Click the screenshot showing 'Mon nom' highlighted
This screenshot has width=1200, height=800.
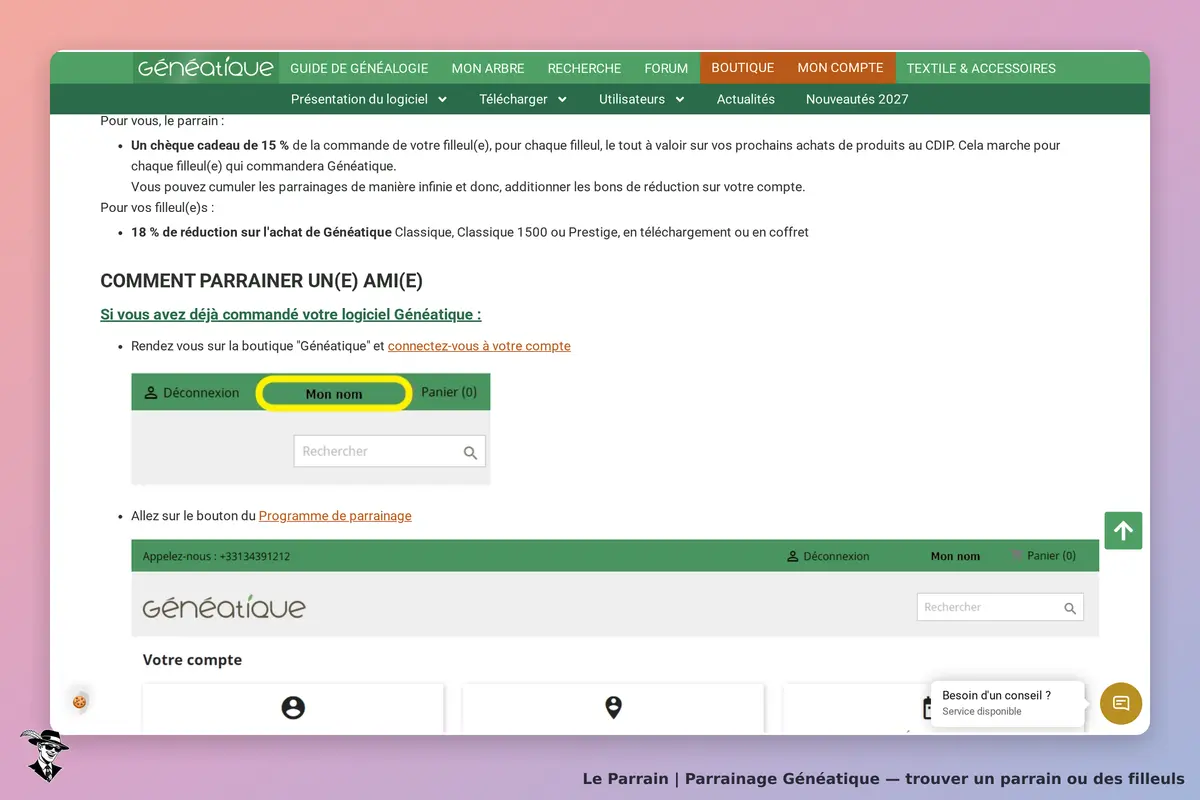coord(311,429)
